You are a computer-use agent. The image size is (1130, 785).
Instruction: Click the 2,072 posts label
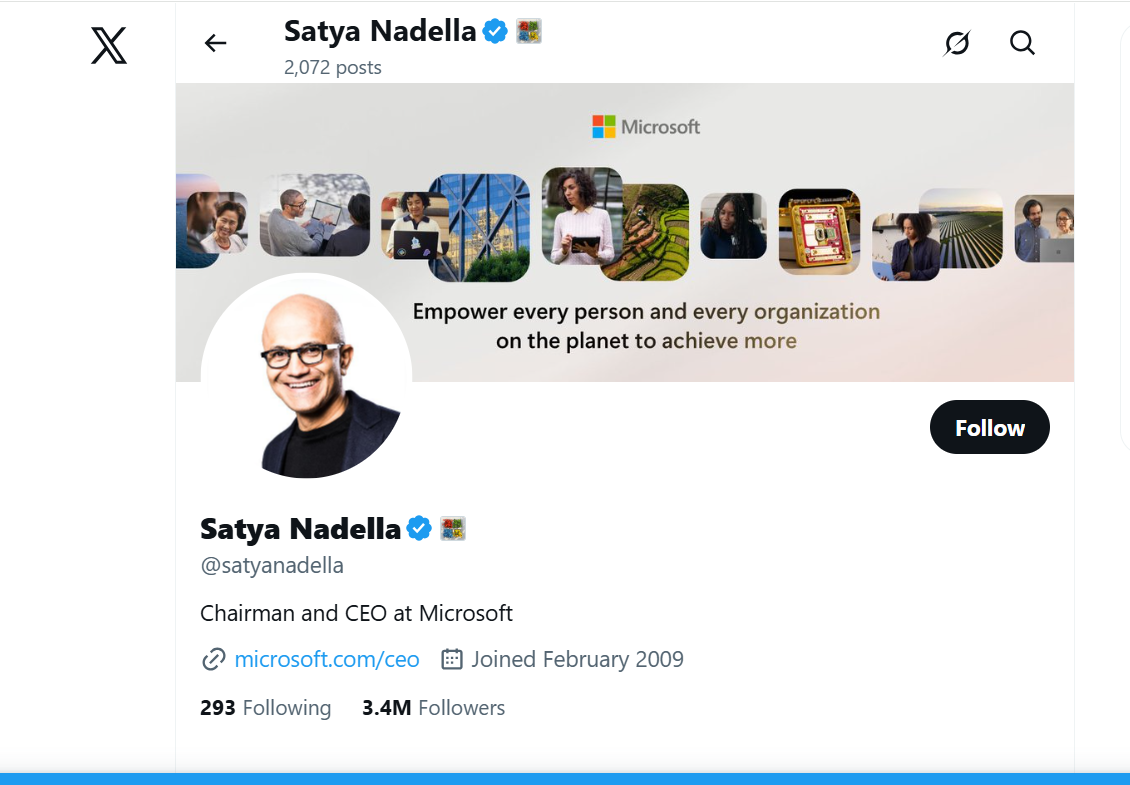(332, 67)
